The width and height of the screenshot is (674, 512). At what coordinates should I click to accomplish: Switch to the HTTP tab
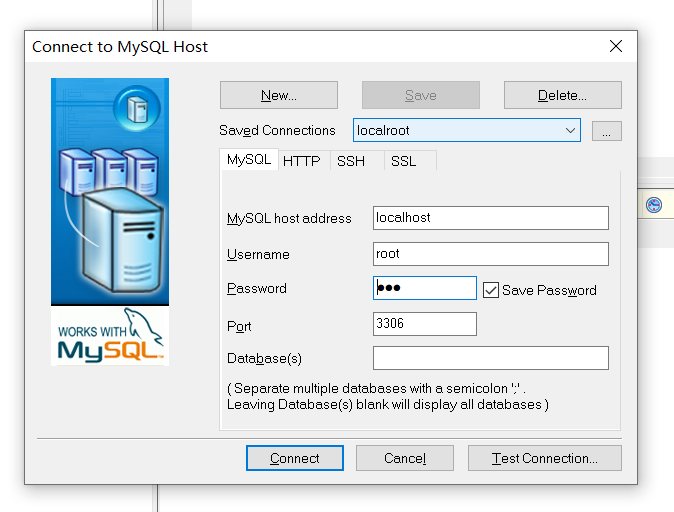(x=302, y=161)
